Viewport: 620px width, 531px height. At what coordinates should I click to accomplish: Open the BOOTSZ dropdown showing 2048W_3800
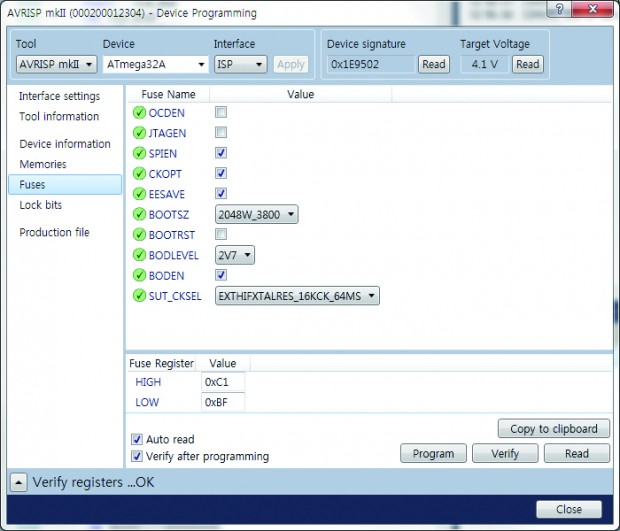point(256,215)
